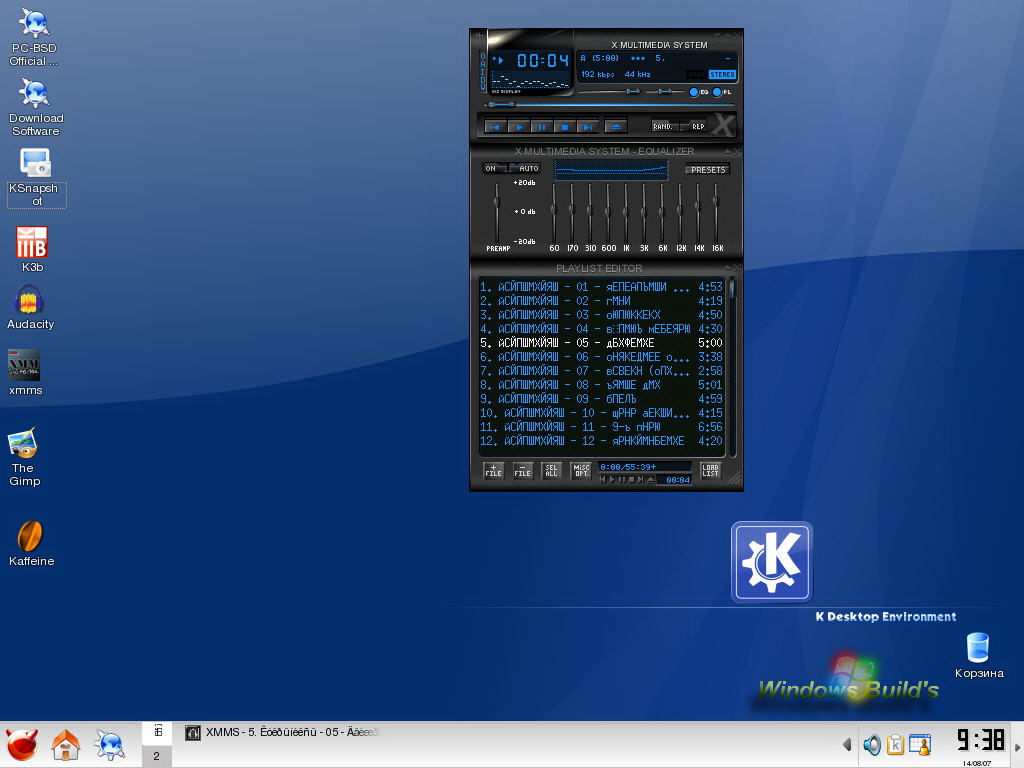Select the xmms desktop shortcut
The image size is (1024, 768).
click(x=25, y=372)
